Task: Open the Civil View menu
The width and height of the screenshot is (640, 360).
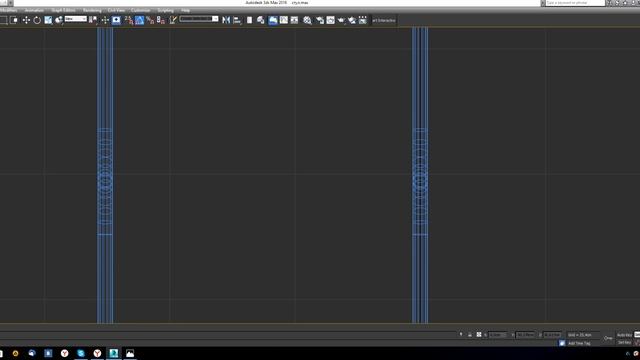Action: [116, 10]
